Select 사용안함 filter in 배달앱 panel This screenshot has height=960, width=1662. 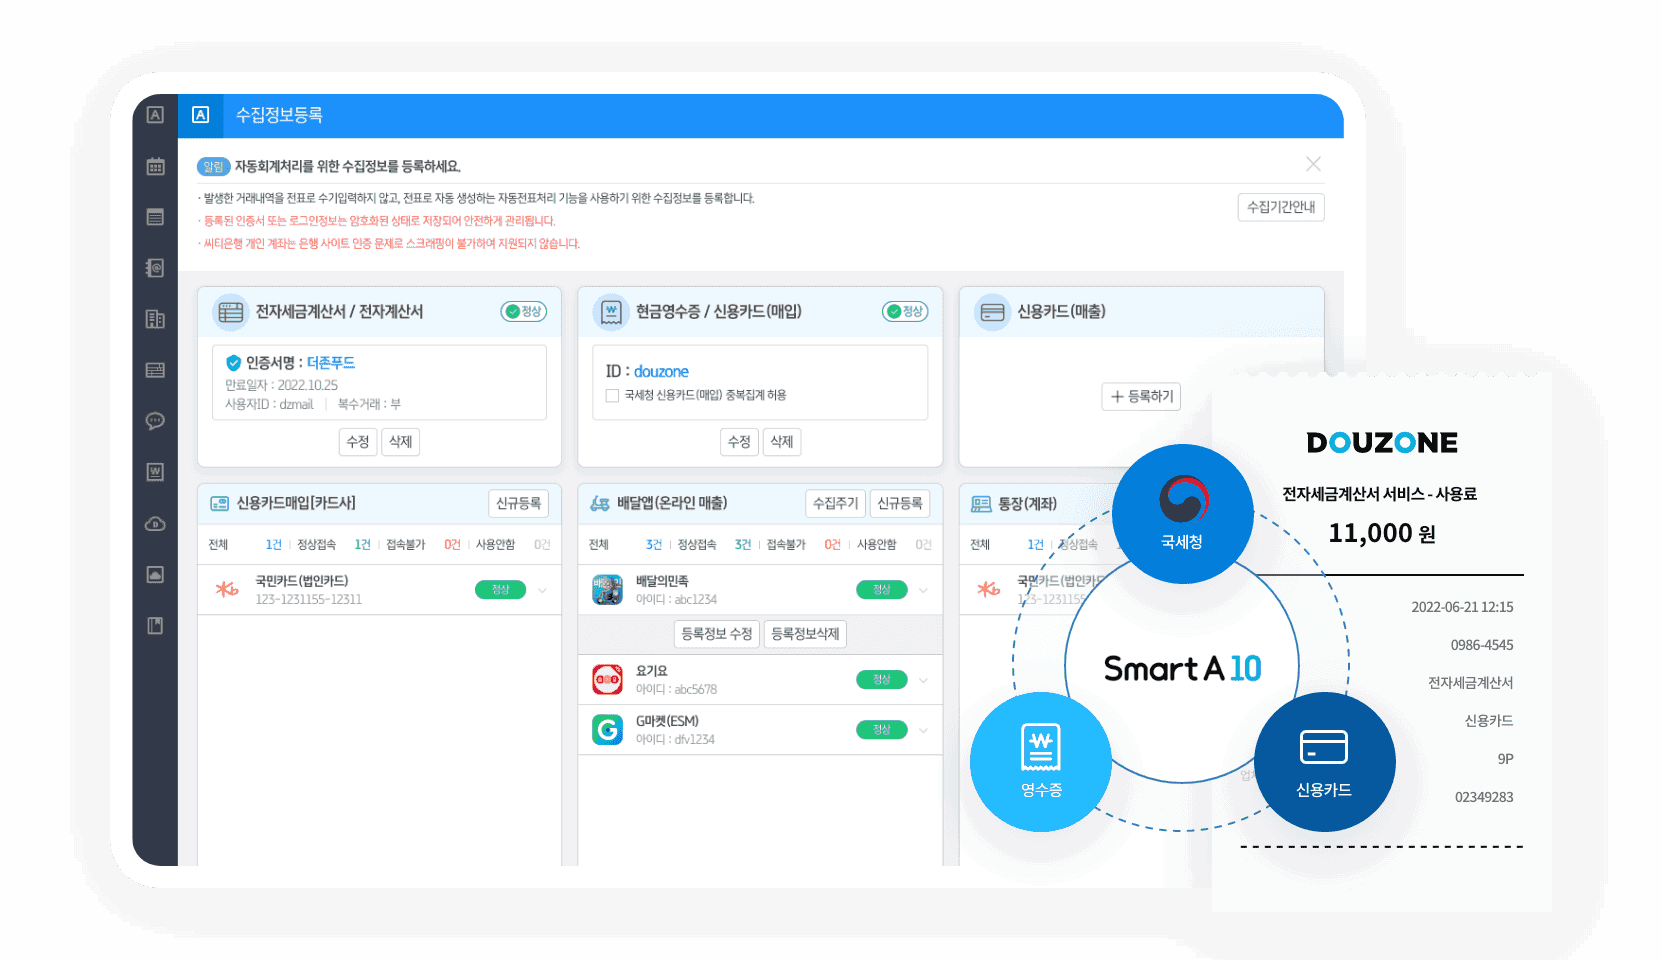coord(877,545)
